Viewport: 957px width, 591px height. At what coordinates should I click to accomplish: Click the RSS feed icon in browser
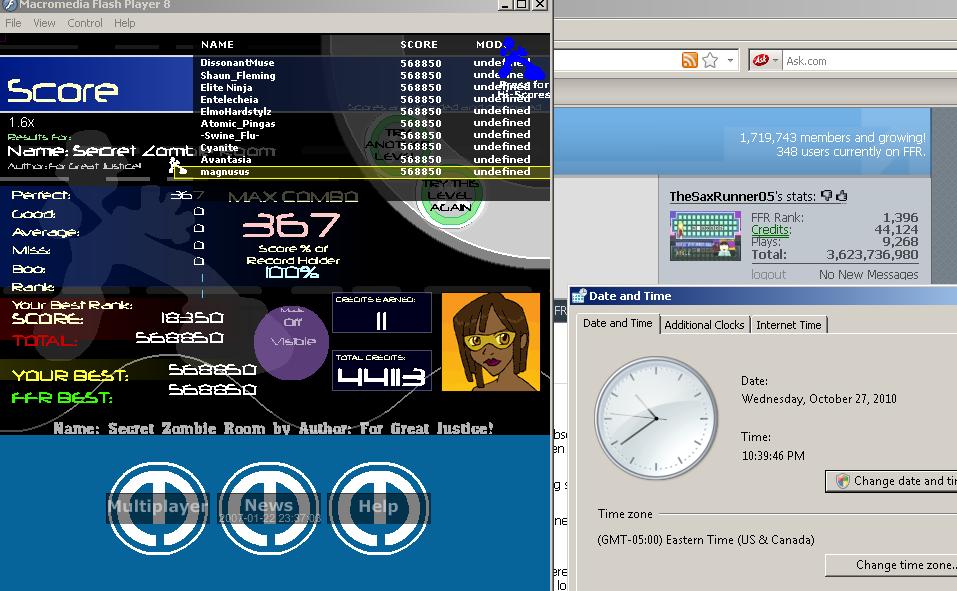[689, 60]
